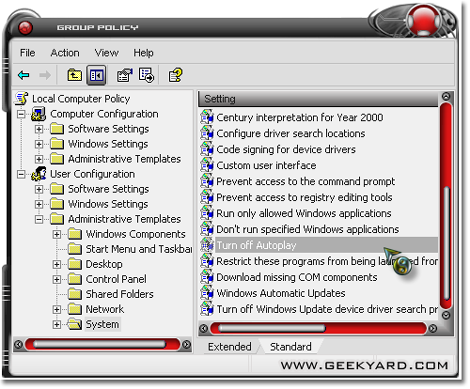Image resolution: width=470 pixels, height=389 pixels.
Task: Click the Control Panel folder icon
Action: click(x=75, y=279)
